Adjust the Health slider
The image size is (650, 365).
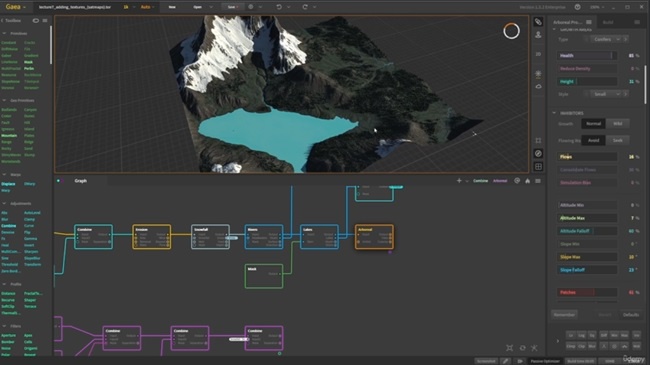(587, 56)
